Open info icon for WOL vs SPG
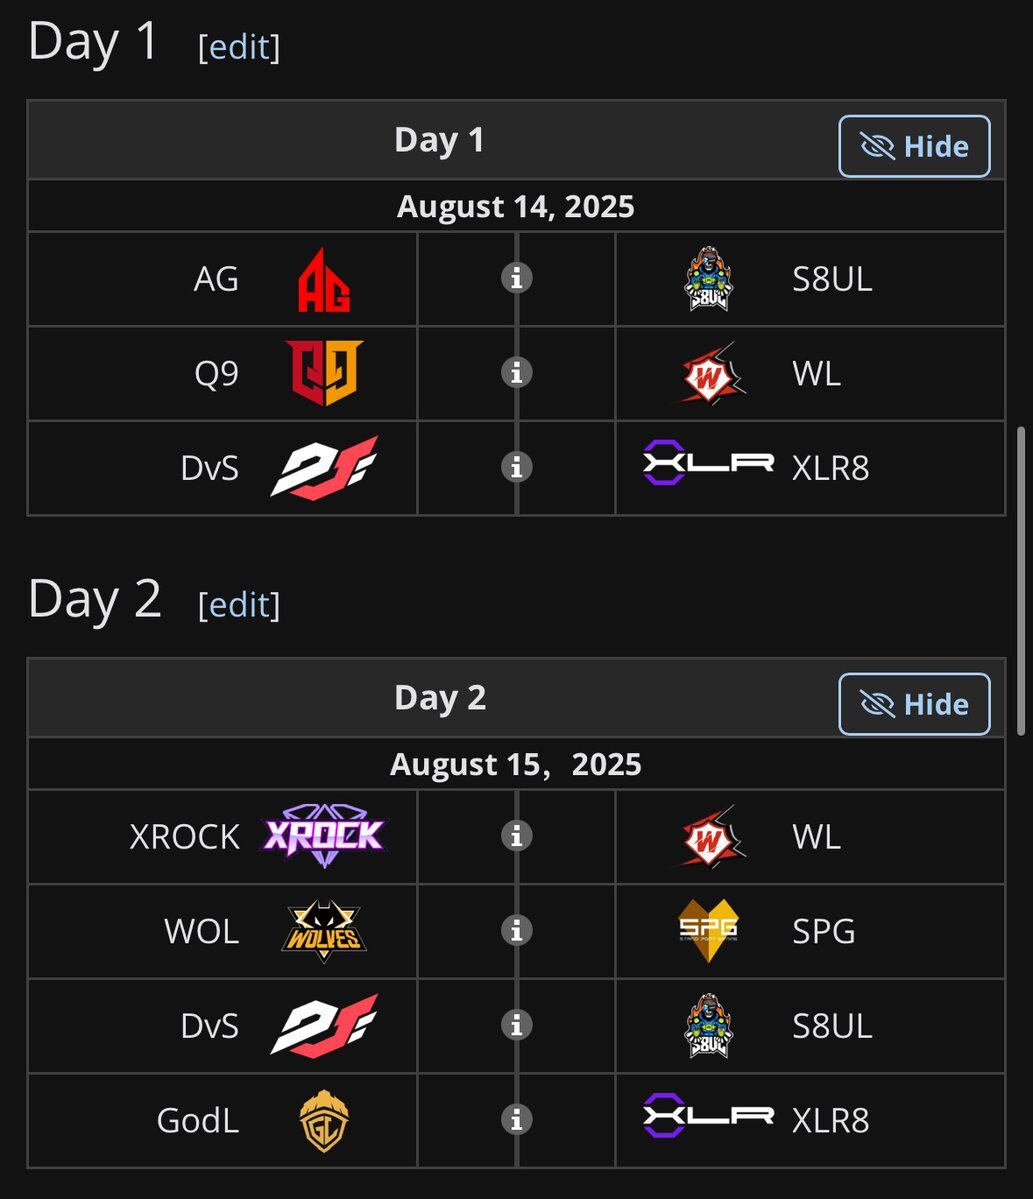The image size is (1033, 1199). [x=517, y=930]
